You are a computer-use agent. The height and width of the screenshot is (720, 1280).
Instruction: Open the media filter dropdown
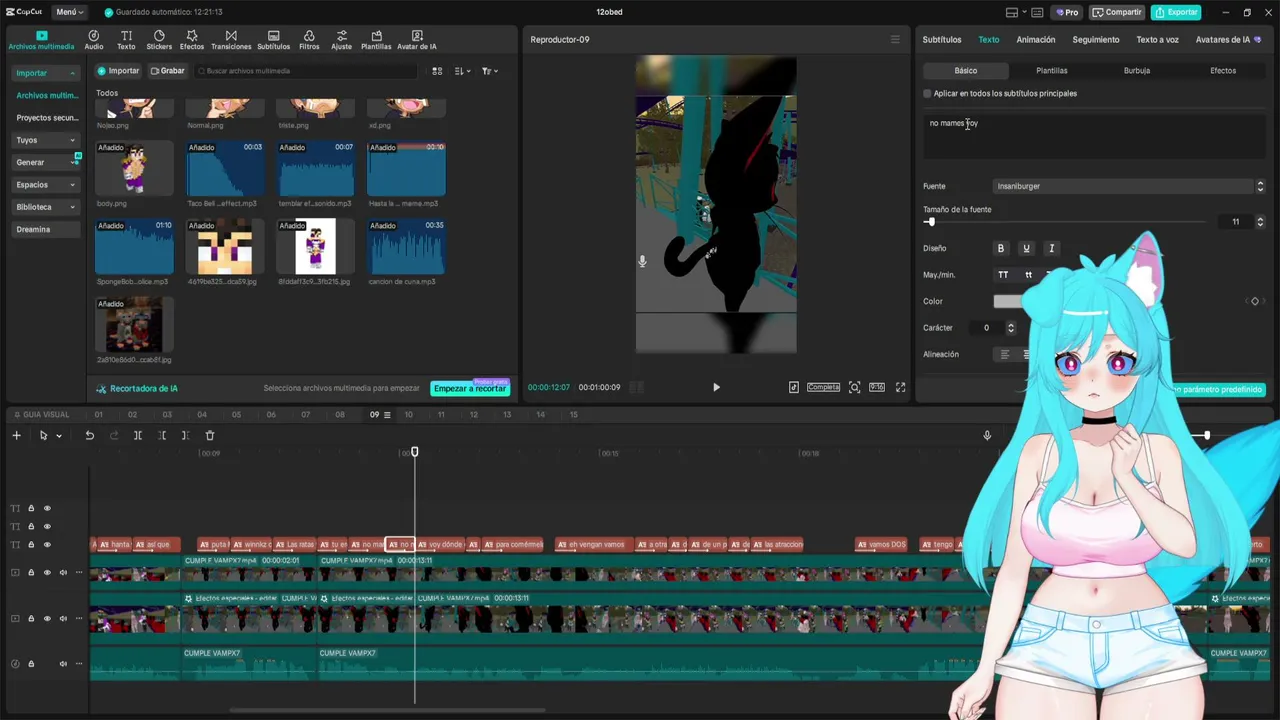tap(489, 71)
